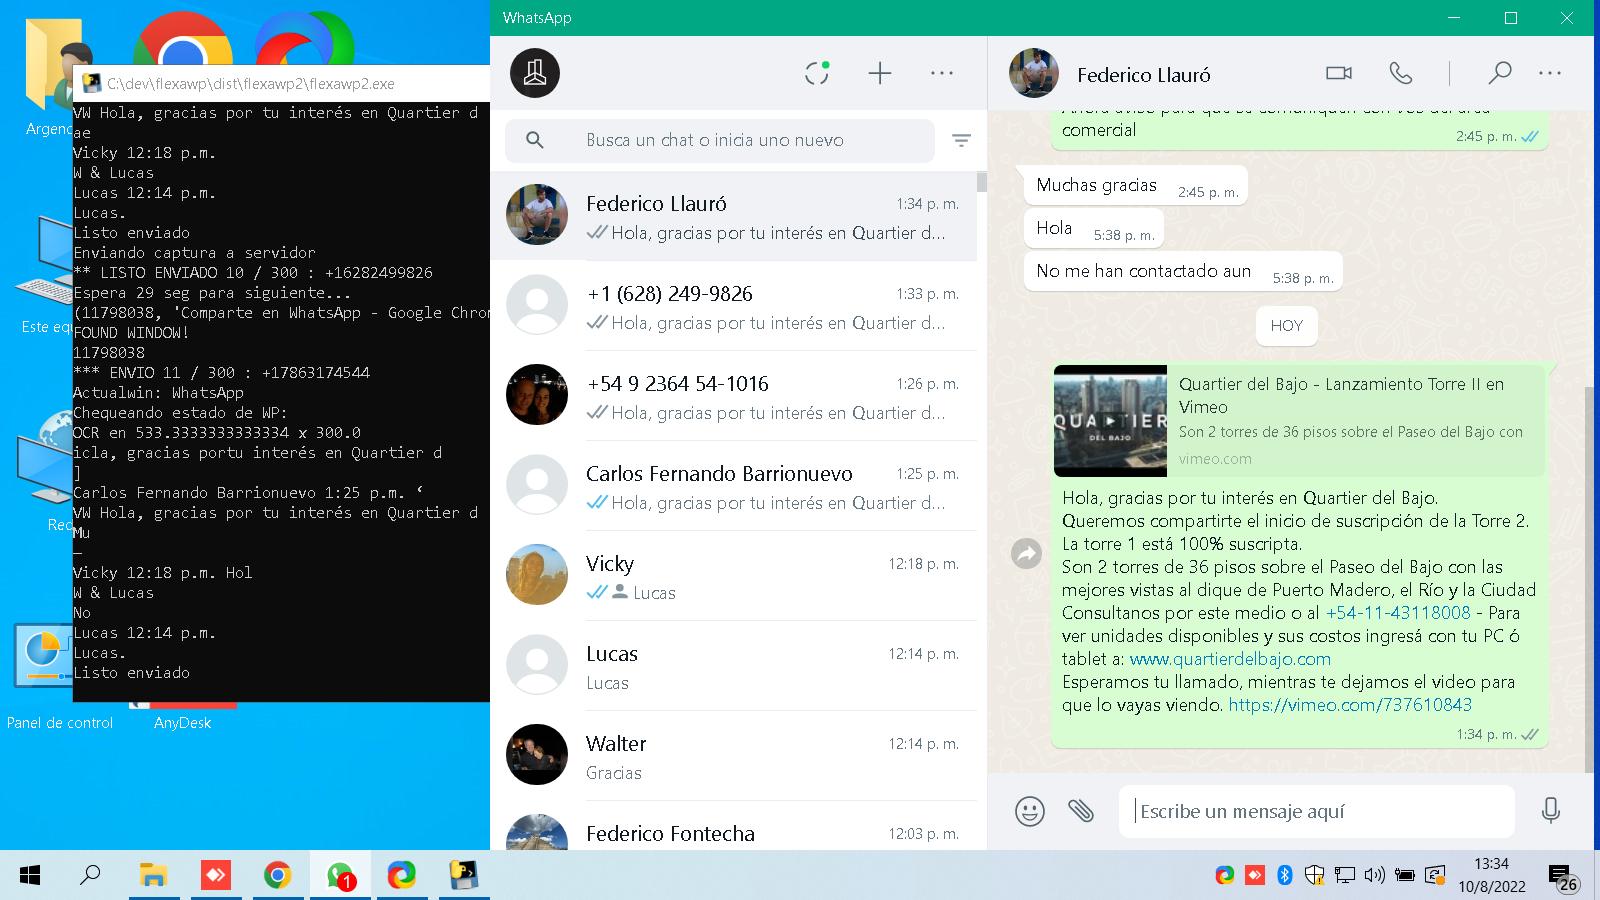Play the Quartier del Bajo Vimeo preview thumbnail
Image resolution: width=1600 pixels, height=900 pixels.
pyautogui.click(x=1110, y=421)
